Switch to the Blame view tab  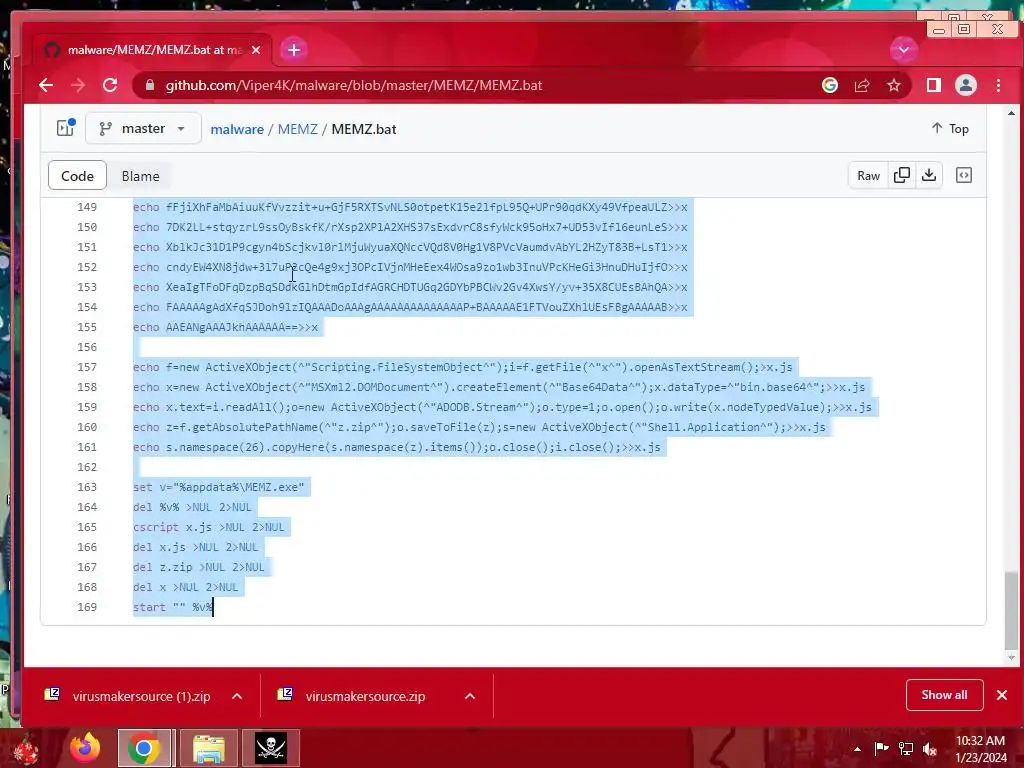[x=140, y=176]
